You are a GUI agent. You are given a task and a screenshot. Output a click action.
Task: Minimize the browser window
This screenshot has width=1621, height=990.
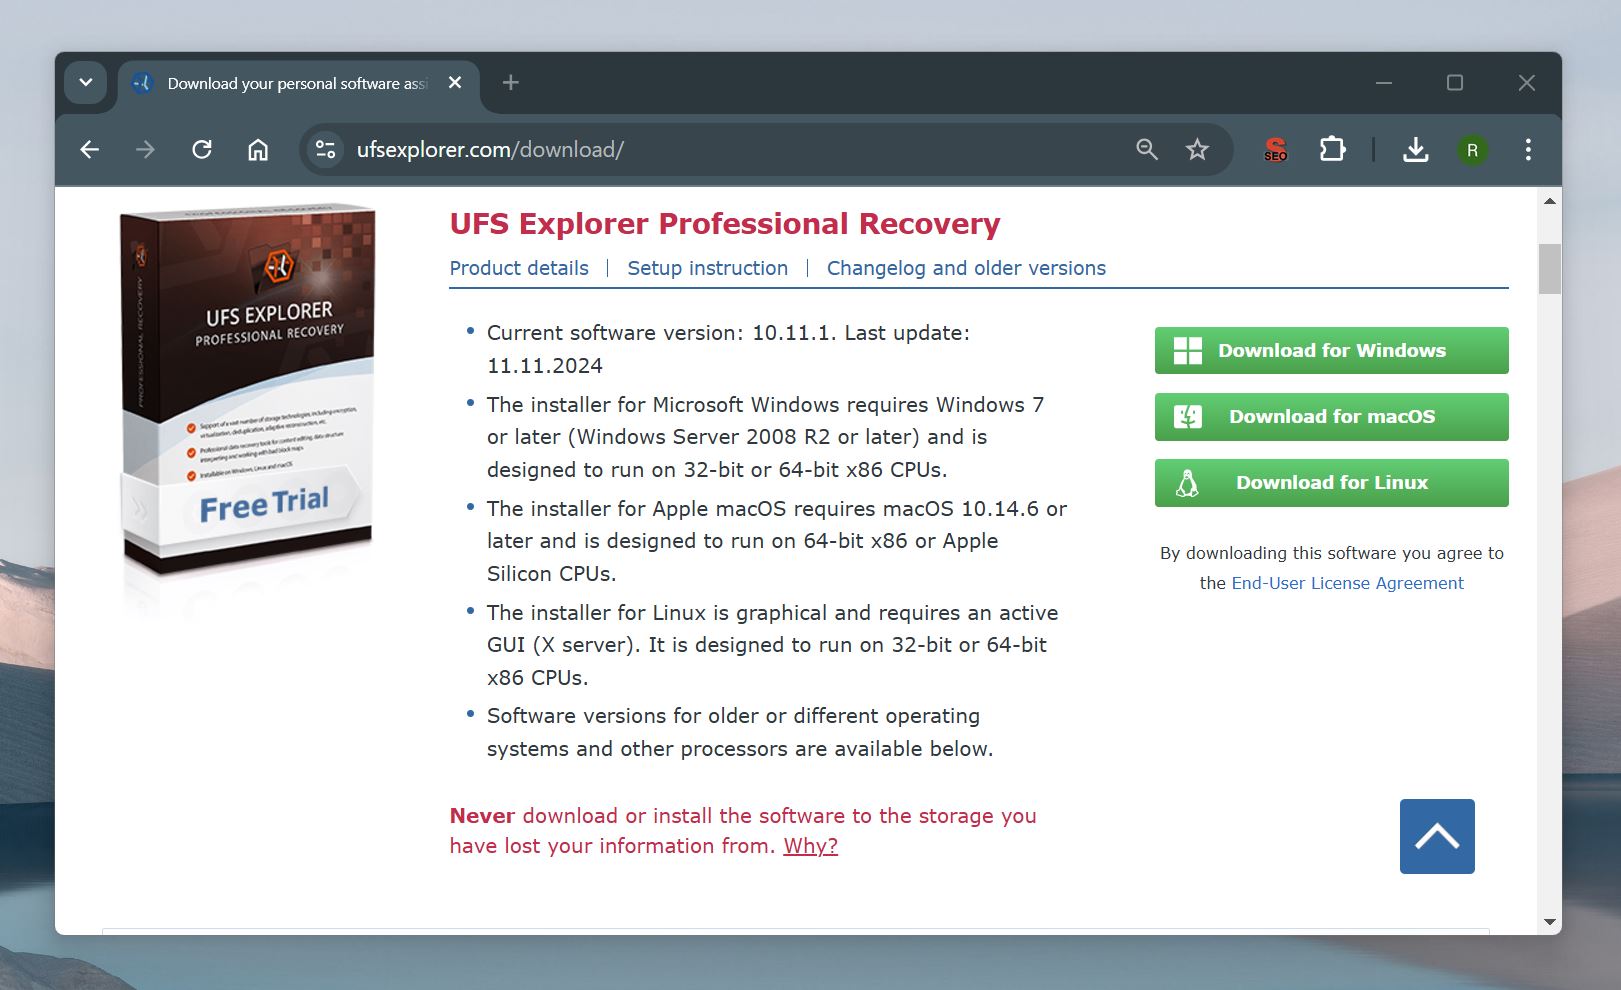1384,83
